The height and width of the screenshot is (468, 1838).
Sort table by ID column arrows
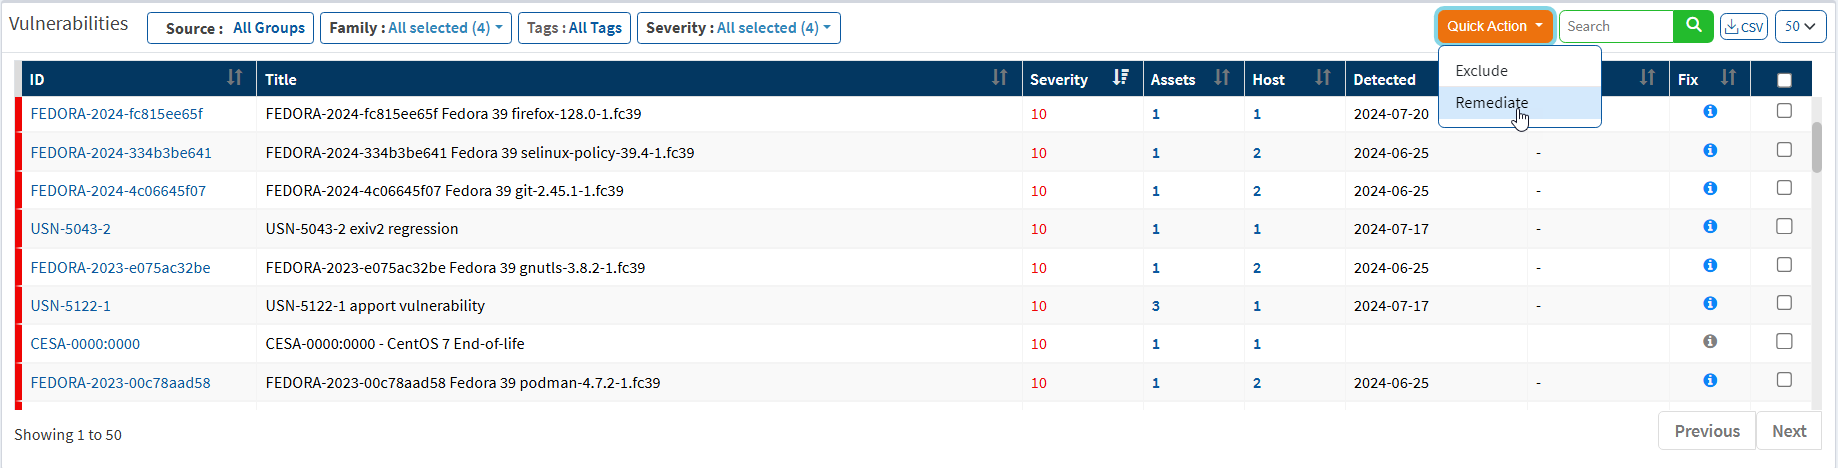pos(234,78)
